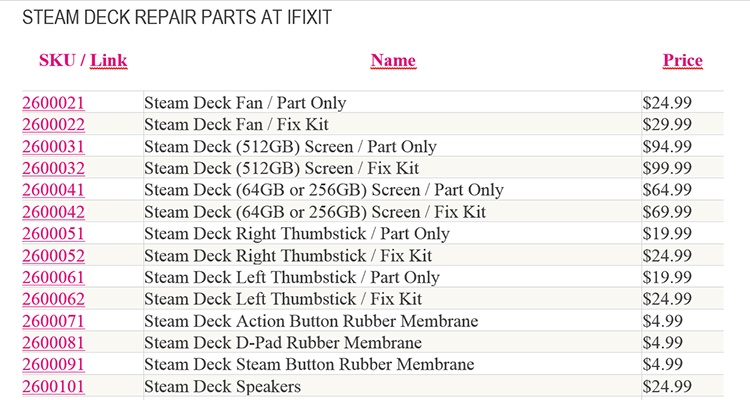The image size is (750, 400).
Task: Click the $94.99 price cell
Action: tap(667, 146)
